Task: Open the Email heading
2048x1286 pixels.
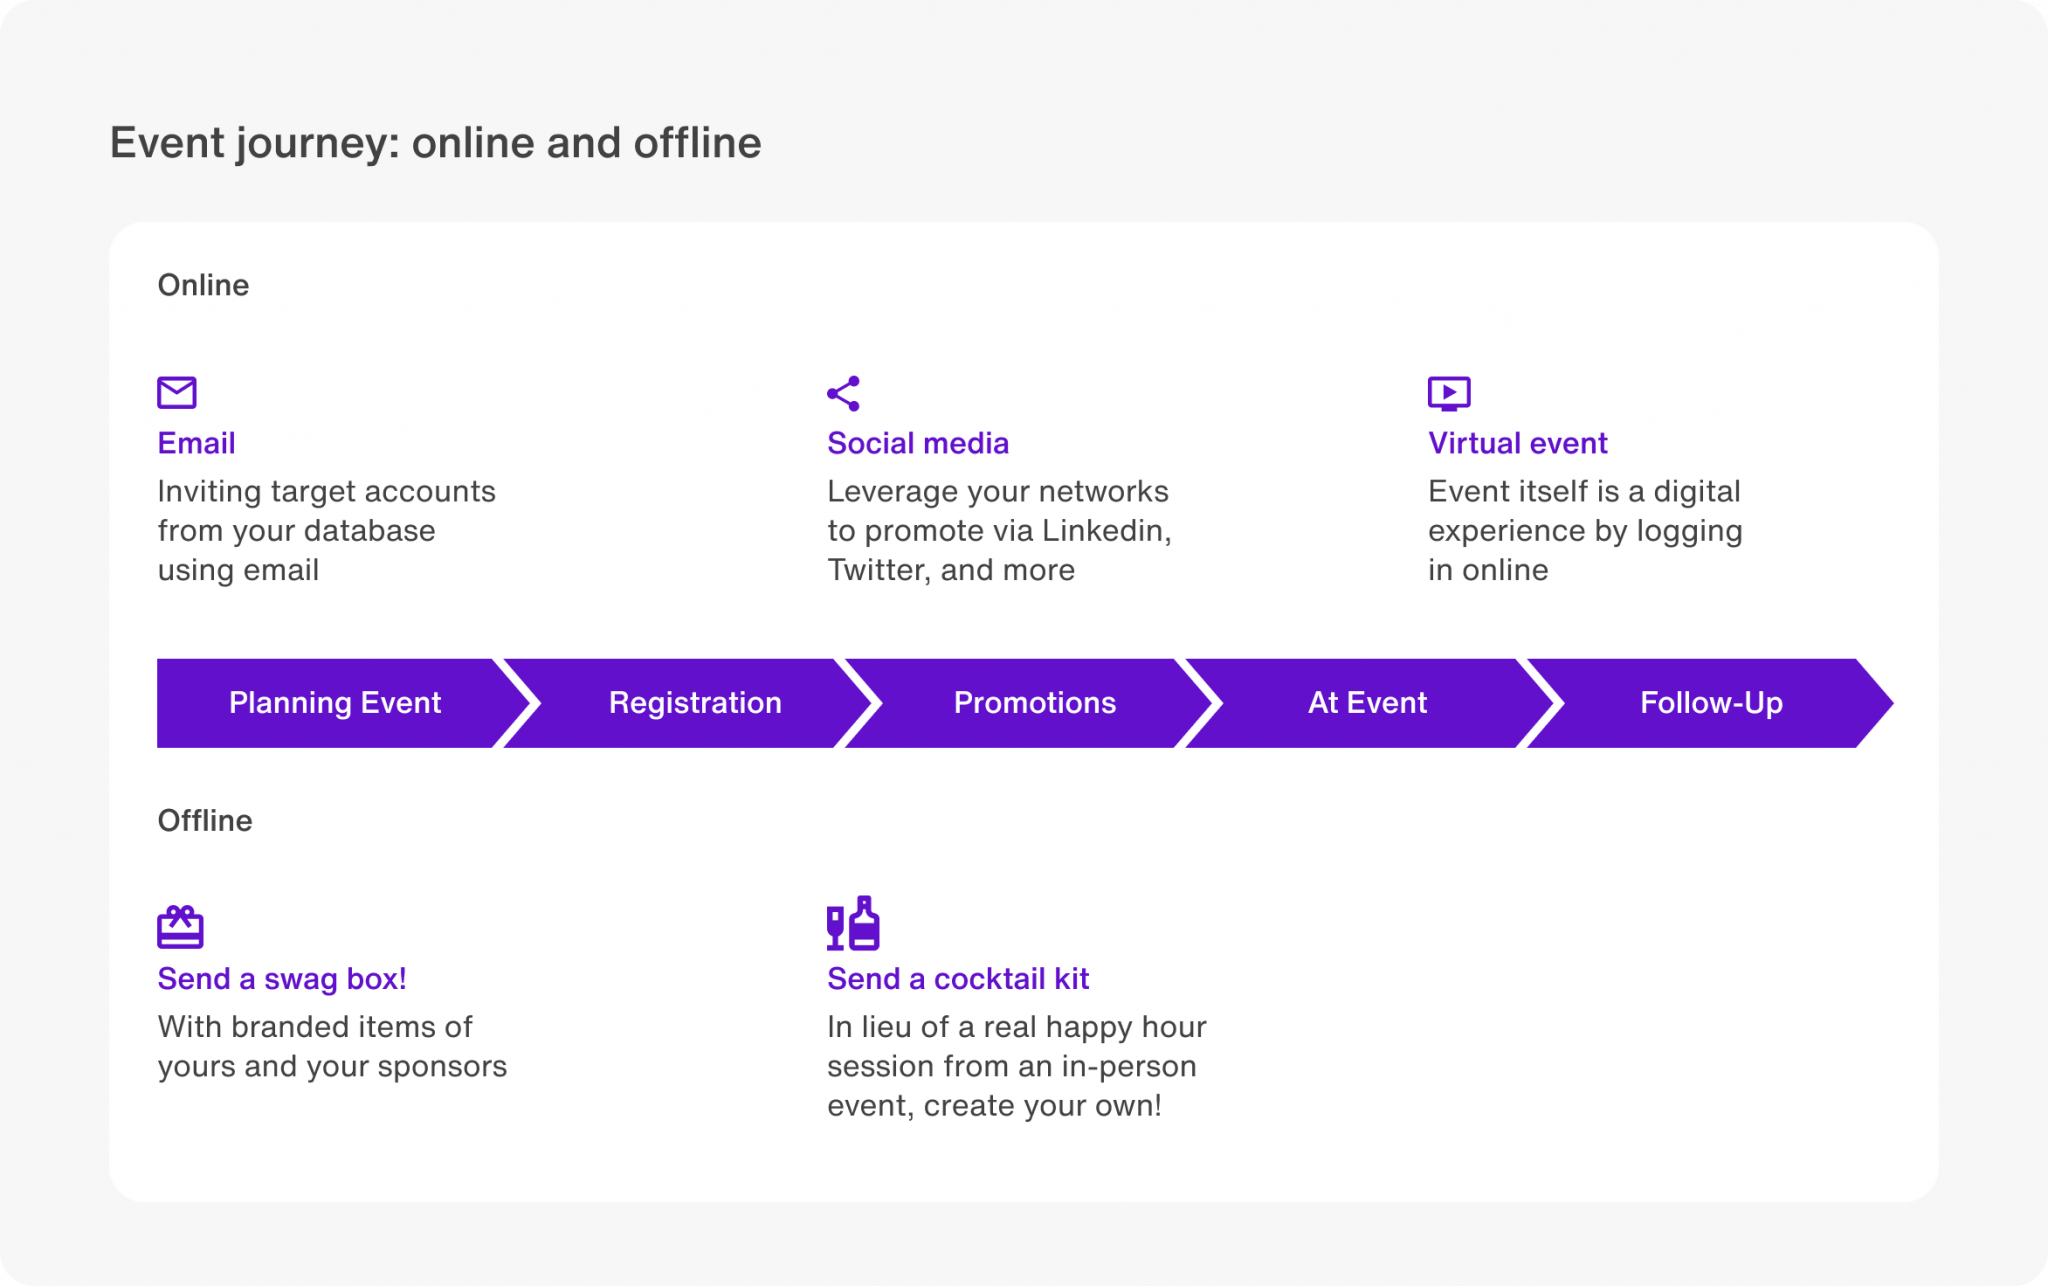Action: (x=196, y=443)
